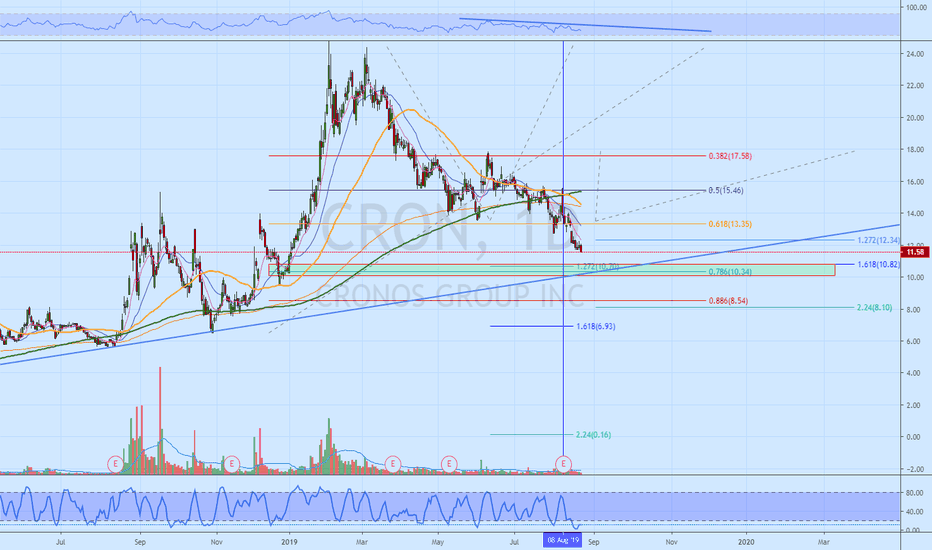This screenshot has height=550, width=932.
Task: Click the 1.272(10.70) label inside green zone
Action: point(597,267)
